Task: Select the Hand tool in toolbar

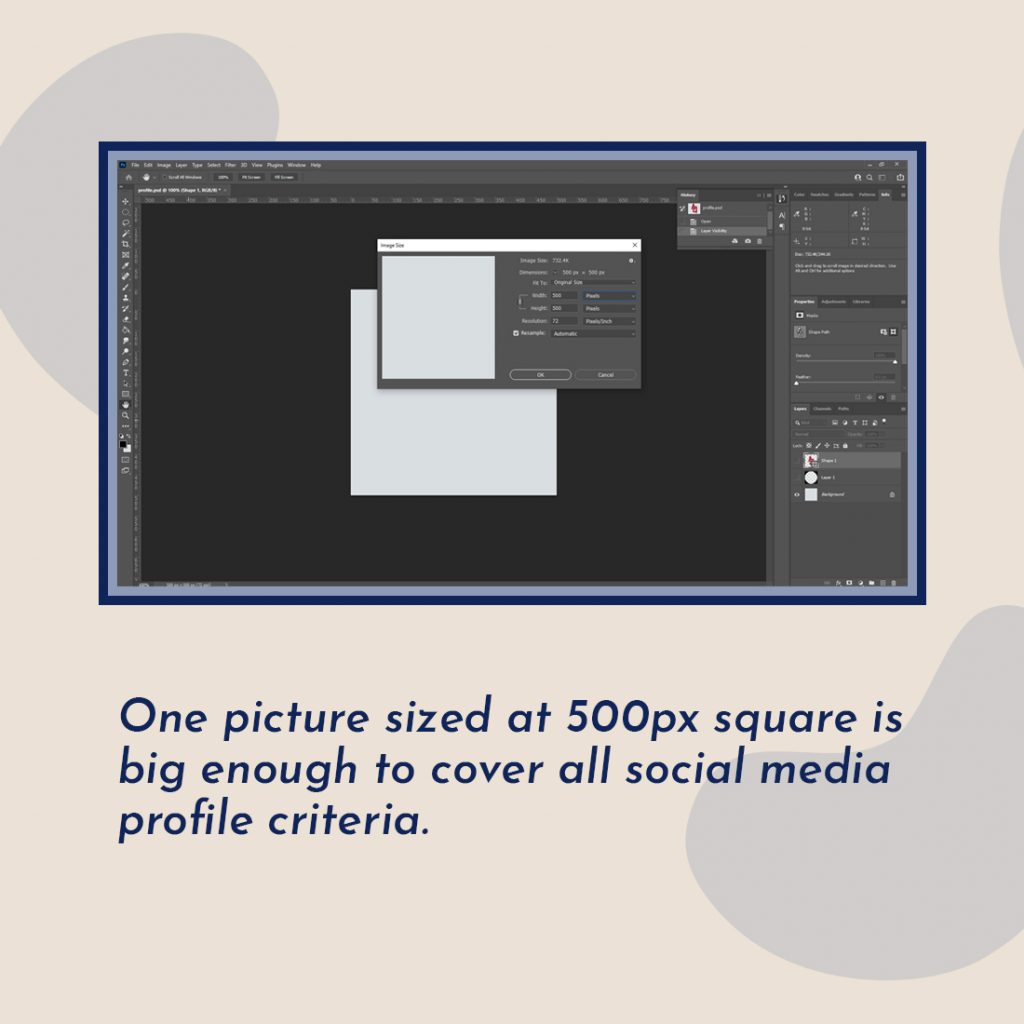Action: (x=125, y=405)
